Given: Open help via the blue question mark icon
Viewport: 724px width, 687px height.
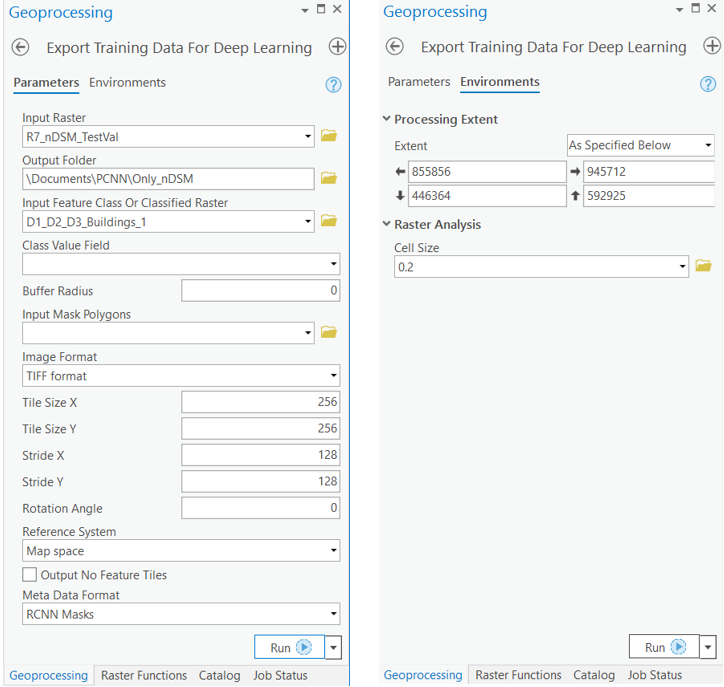Looking at the screenshot, I should (x=334, y=85).
